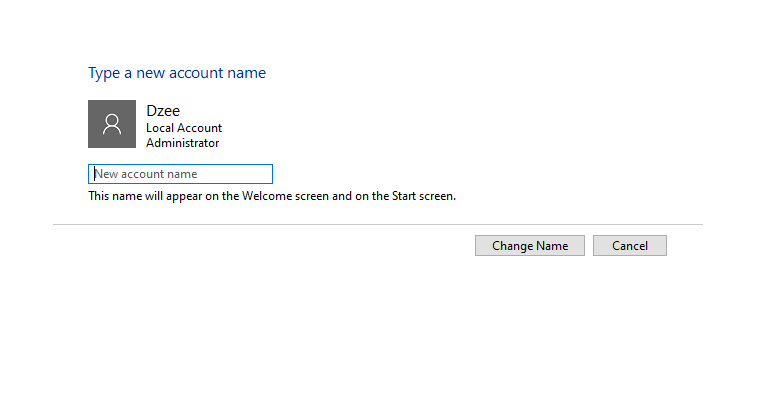Click the account picture beside Dzee
The image size is (769, 399).
point(112,124)
